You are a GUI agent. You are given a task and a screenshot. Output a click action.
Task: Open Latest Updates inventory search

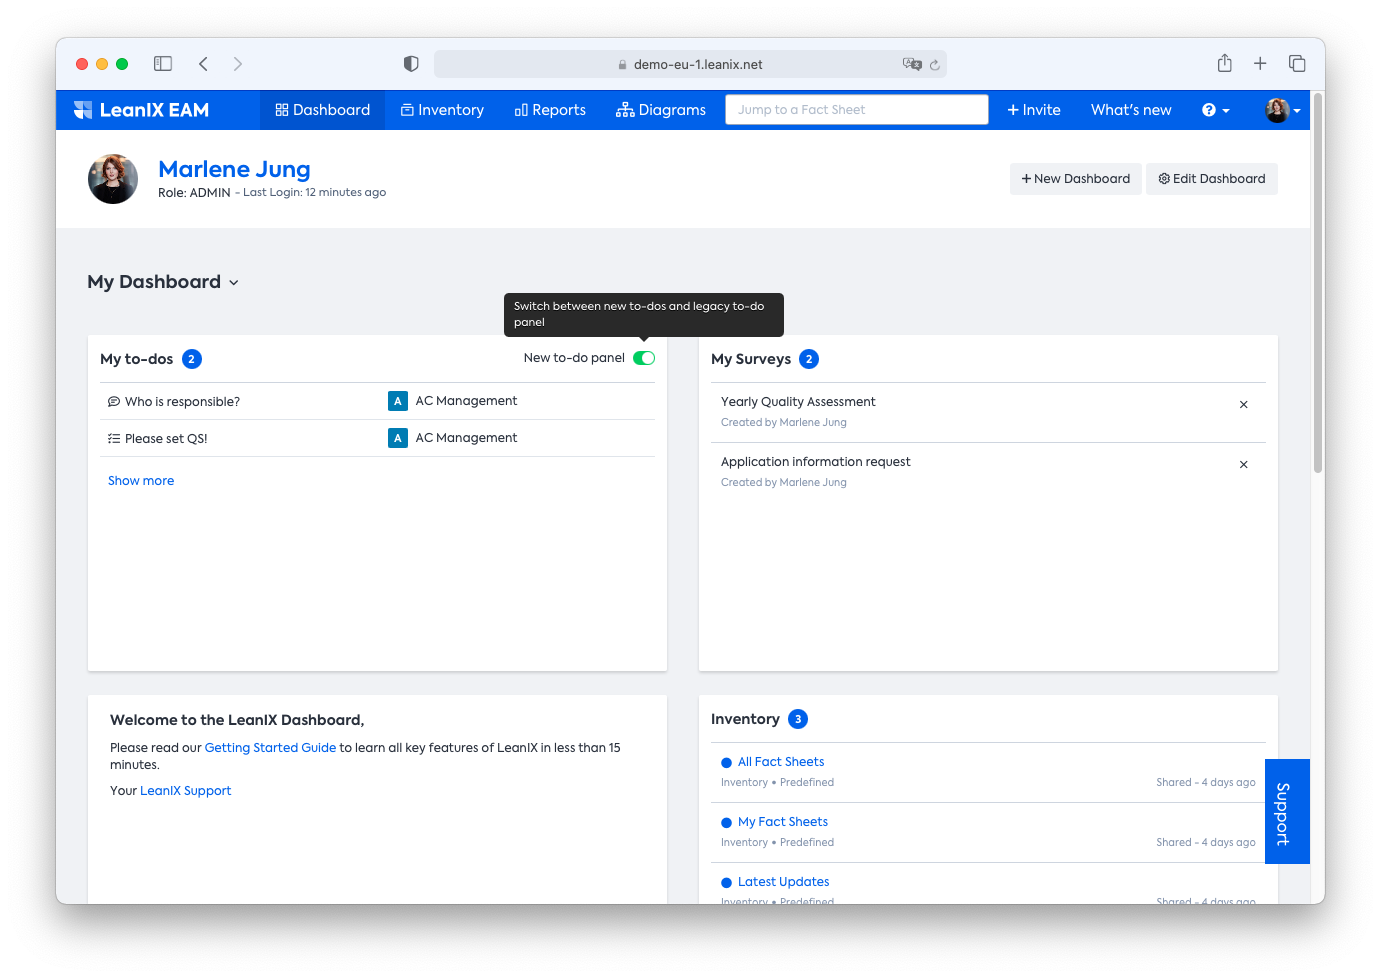tap(783, 882)
